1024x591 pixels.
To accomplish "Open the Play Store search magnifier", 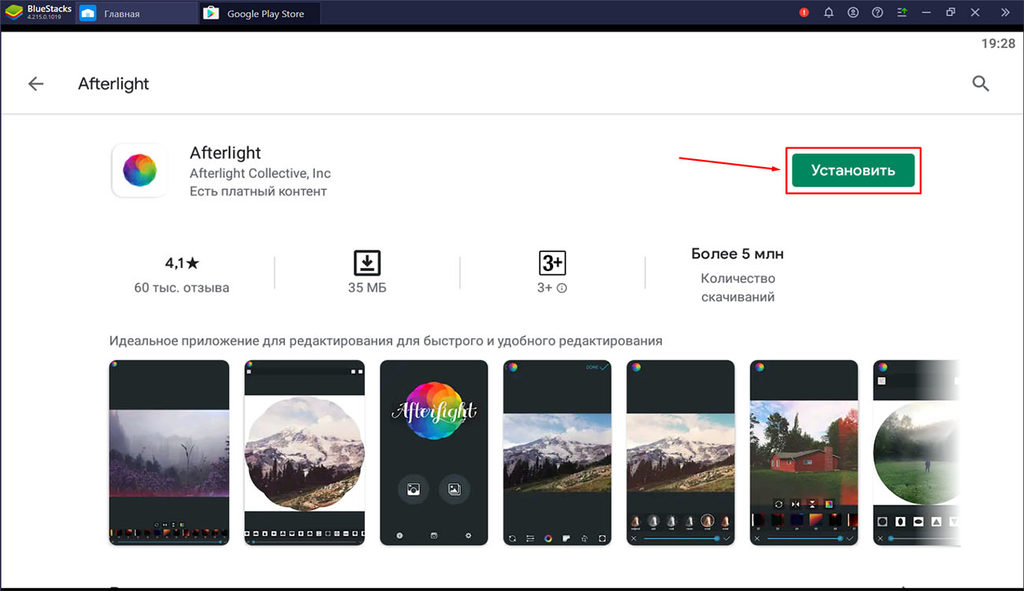I will 980,84.
